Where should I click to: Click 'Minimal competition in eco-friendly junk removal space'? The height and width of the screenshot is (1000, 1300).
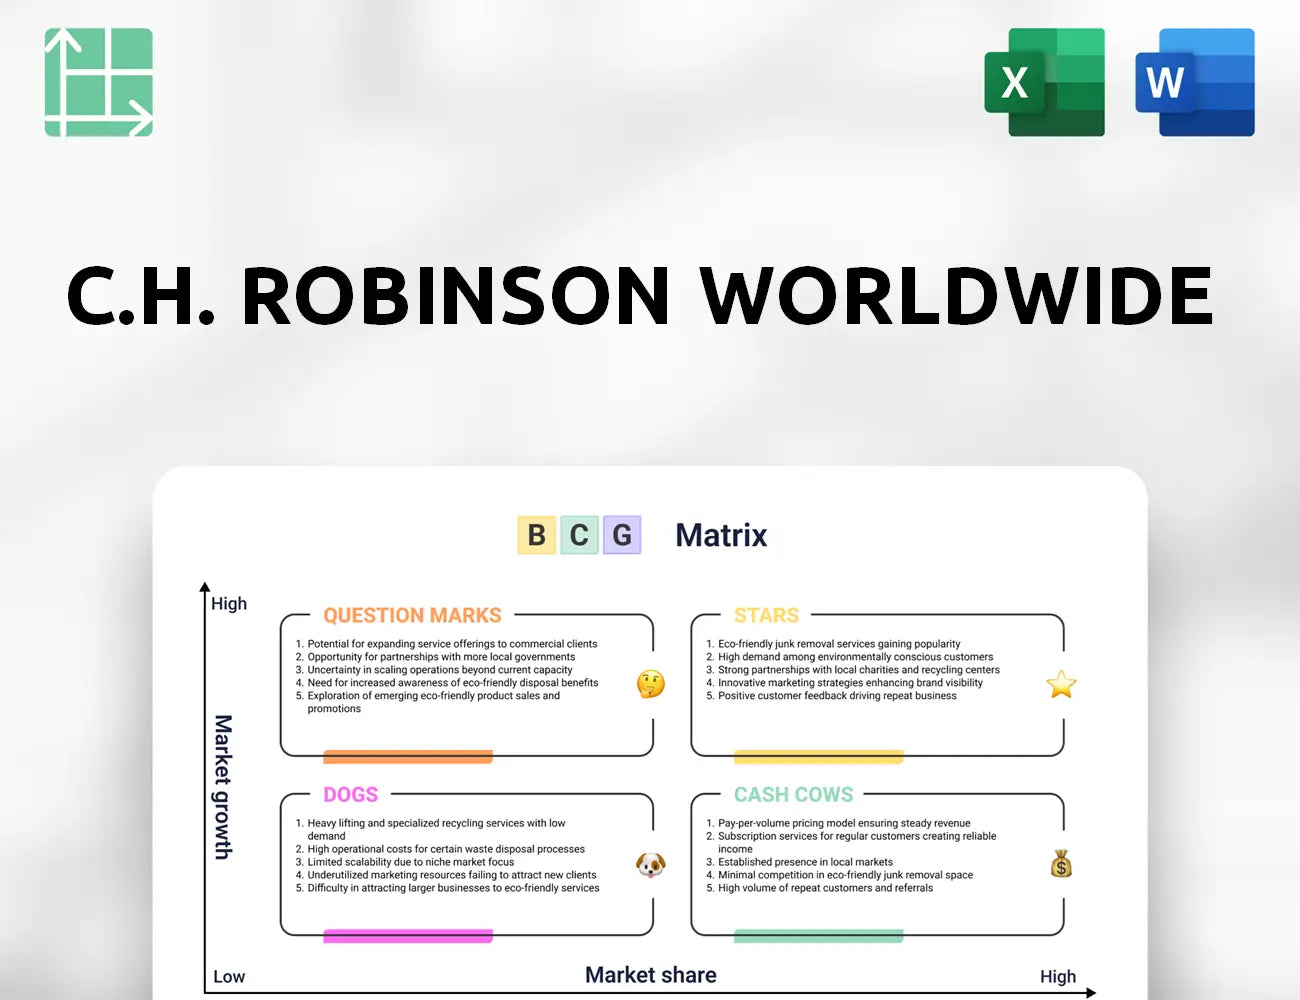tap(845, 875)
